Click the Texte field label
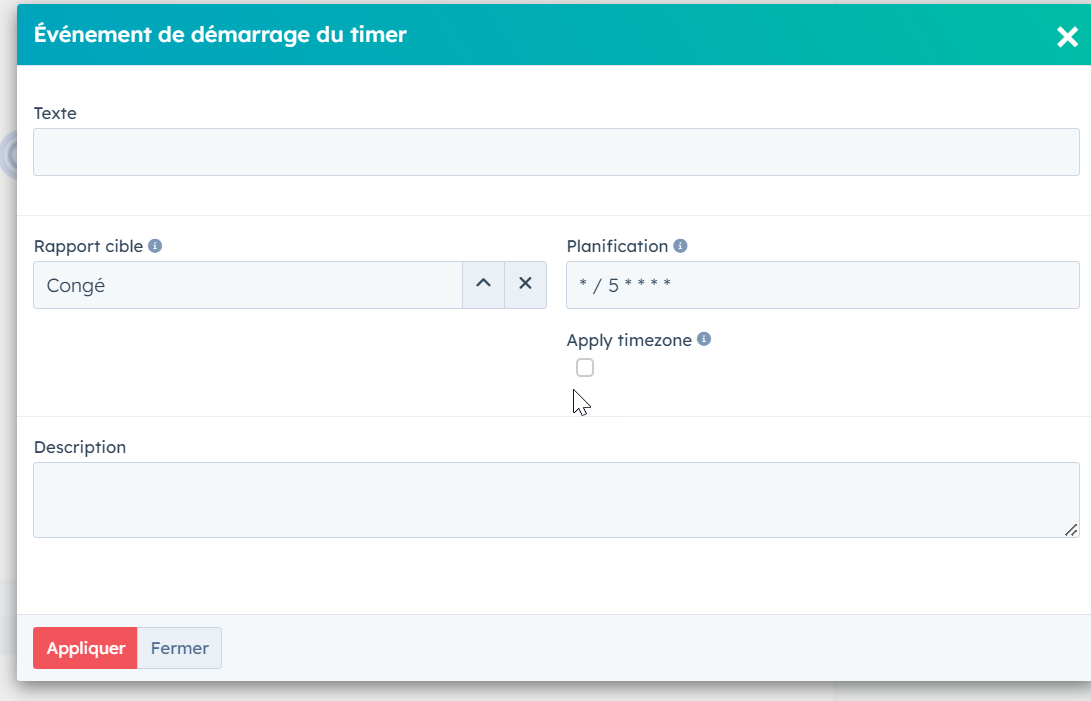This screenshot has height=701, width=1091. pyautogui.click(x=55, y=113)
